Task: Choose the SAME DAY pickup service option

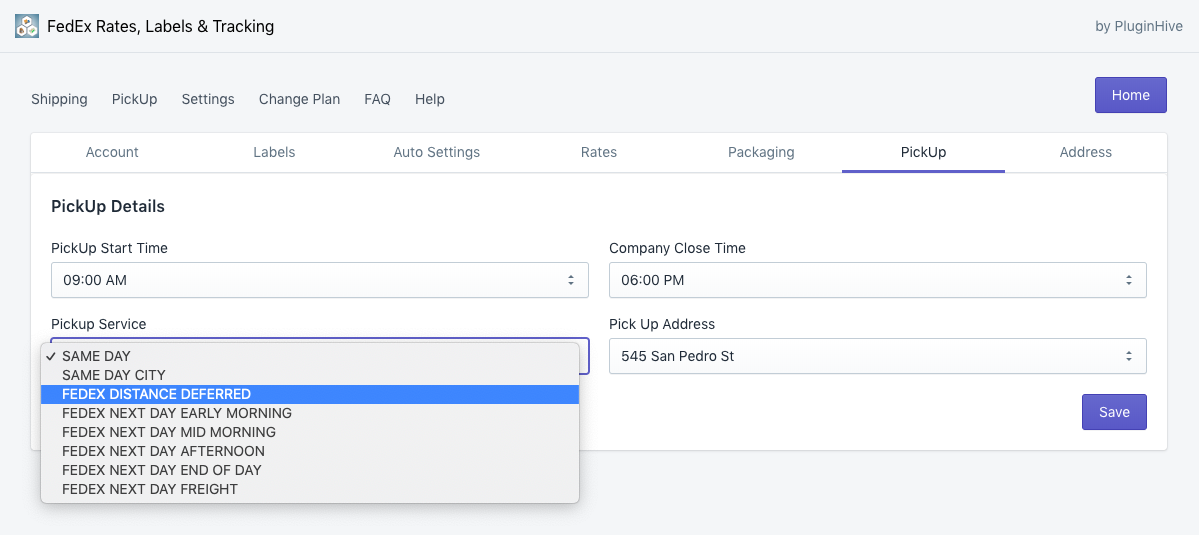Action: pyautogui.click(x=310, y=356)
